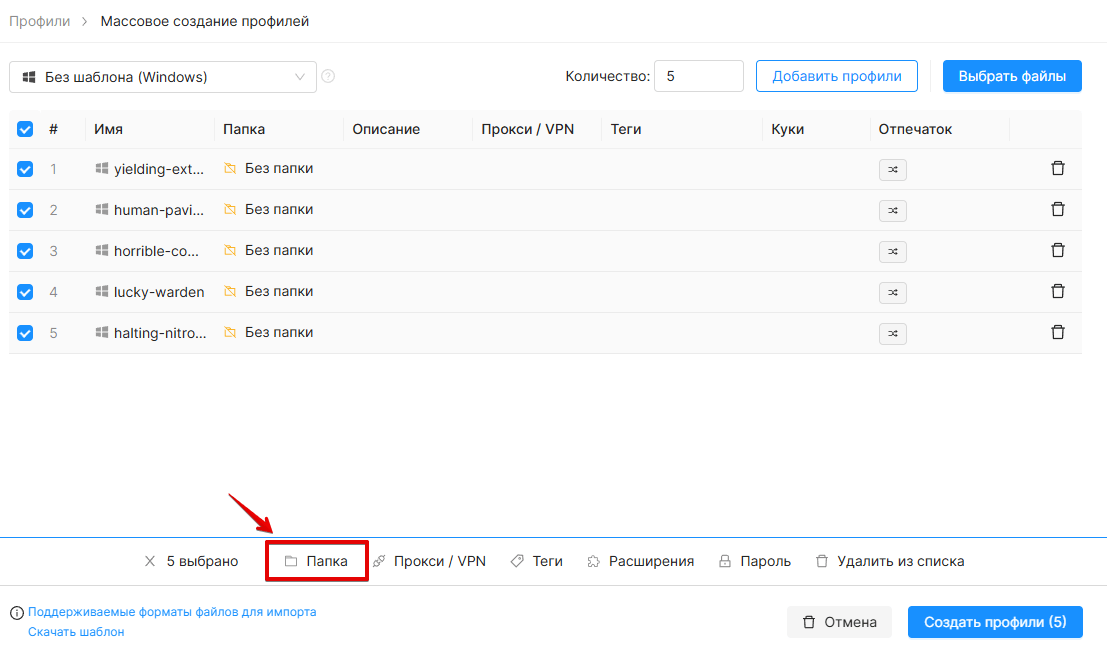Click 'Добавить профили' button
Viewport: 1107px width, 655px height.
coord(837,76)
